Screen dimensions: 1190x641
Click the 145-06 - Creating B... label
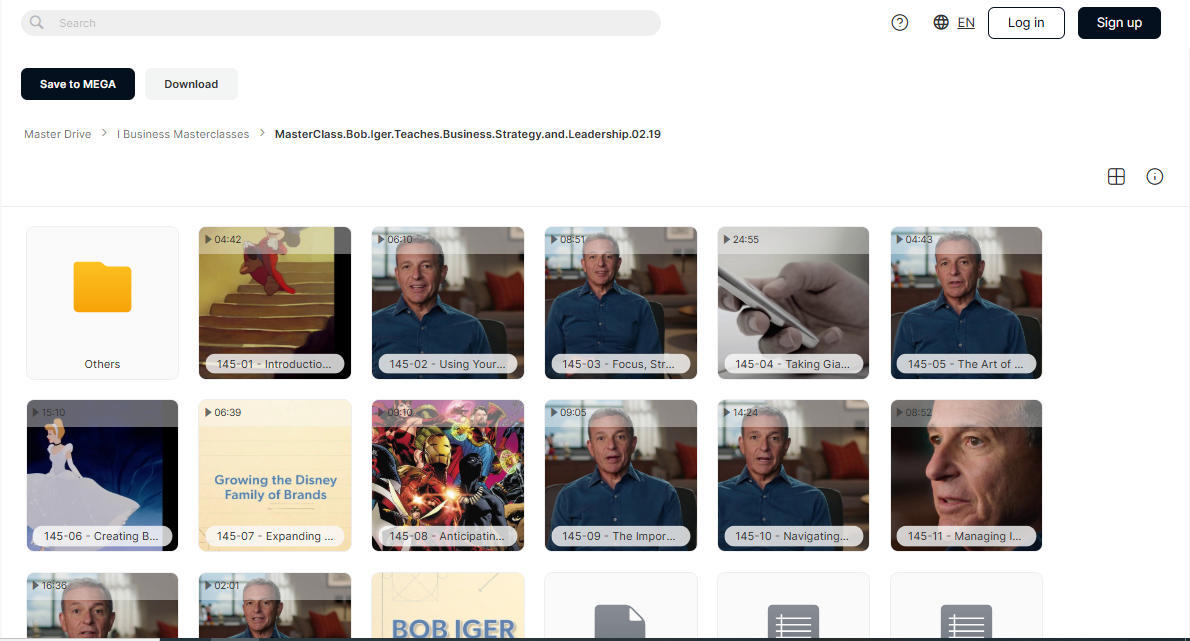click(x=102, y=536)
